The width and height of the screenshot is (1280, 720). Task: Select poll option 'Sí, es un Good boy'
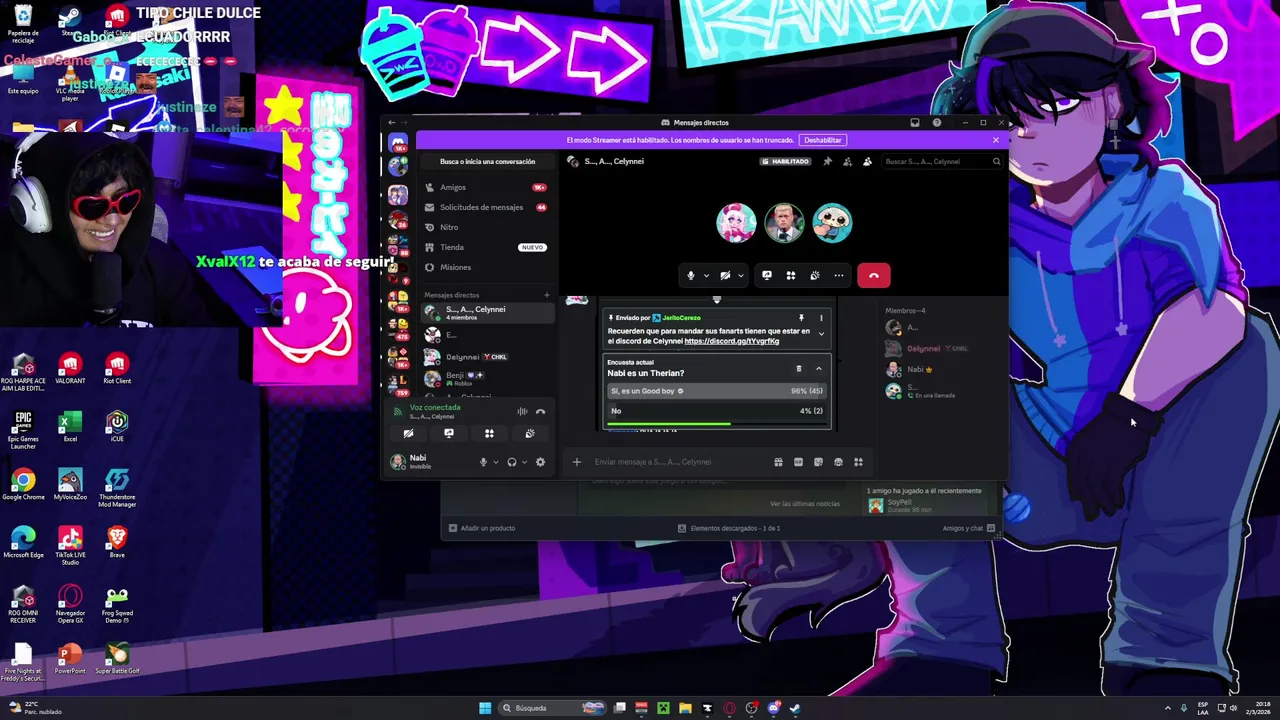pyautogui.click(x=717, y=391)
